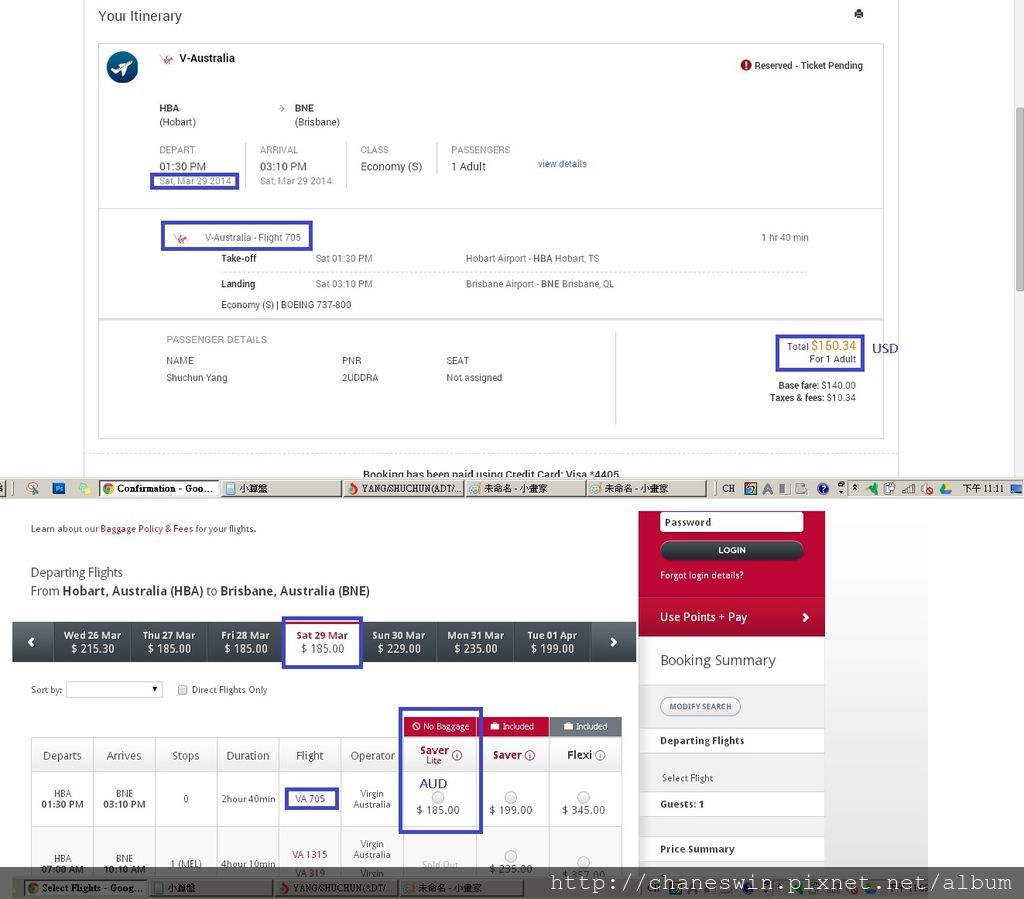The image size is (1024, 899).
Task: Open YANG/SHUCHUN taskbar window
Action: coord(404,488)
